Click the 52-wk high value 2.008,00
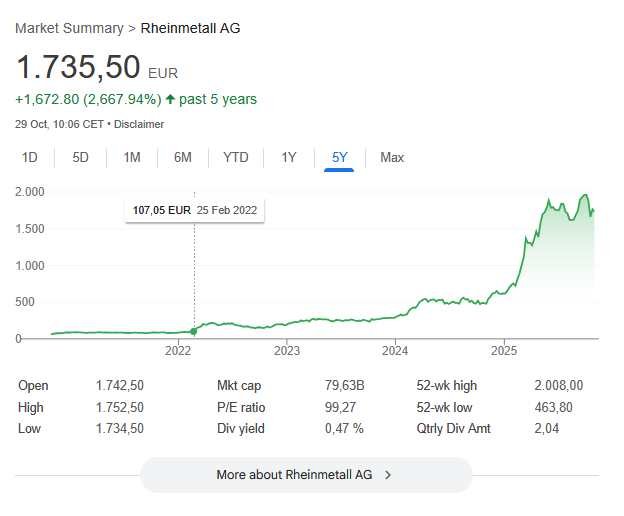This screenshot has width=624, height=516. pos(558,386)
